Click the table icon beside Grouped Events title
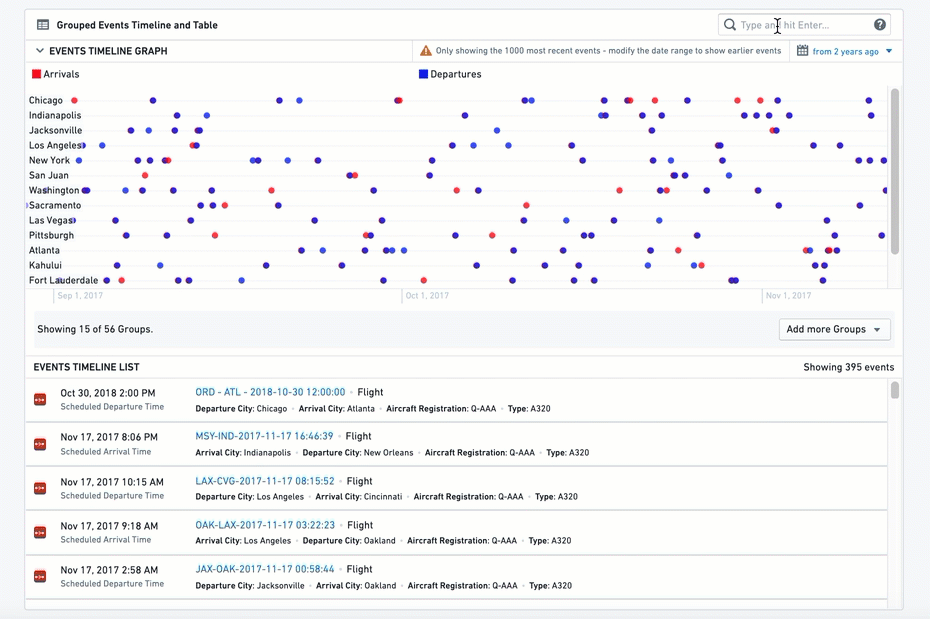The height and width of the screenshot is (619, 930). point(43,25)
